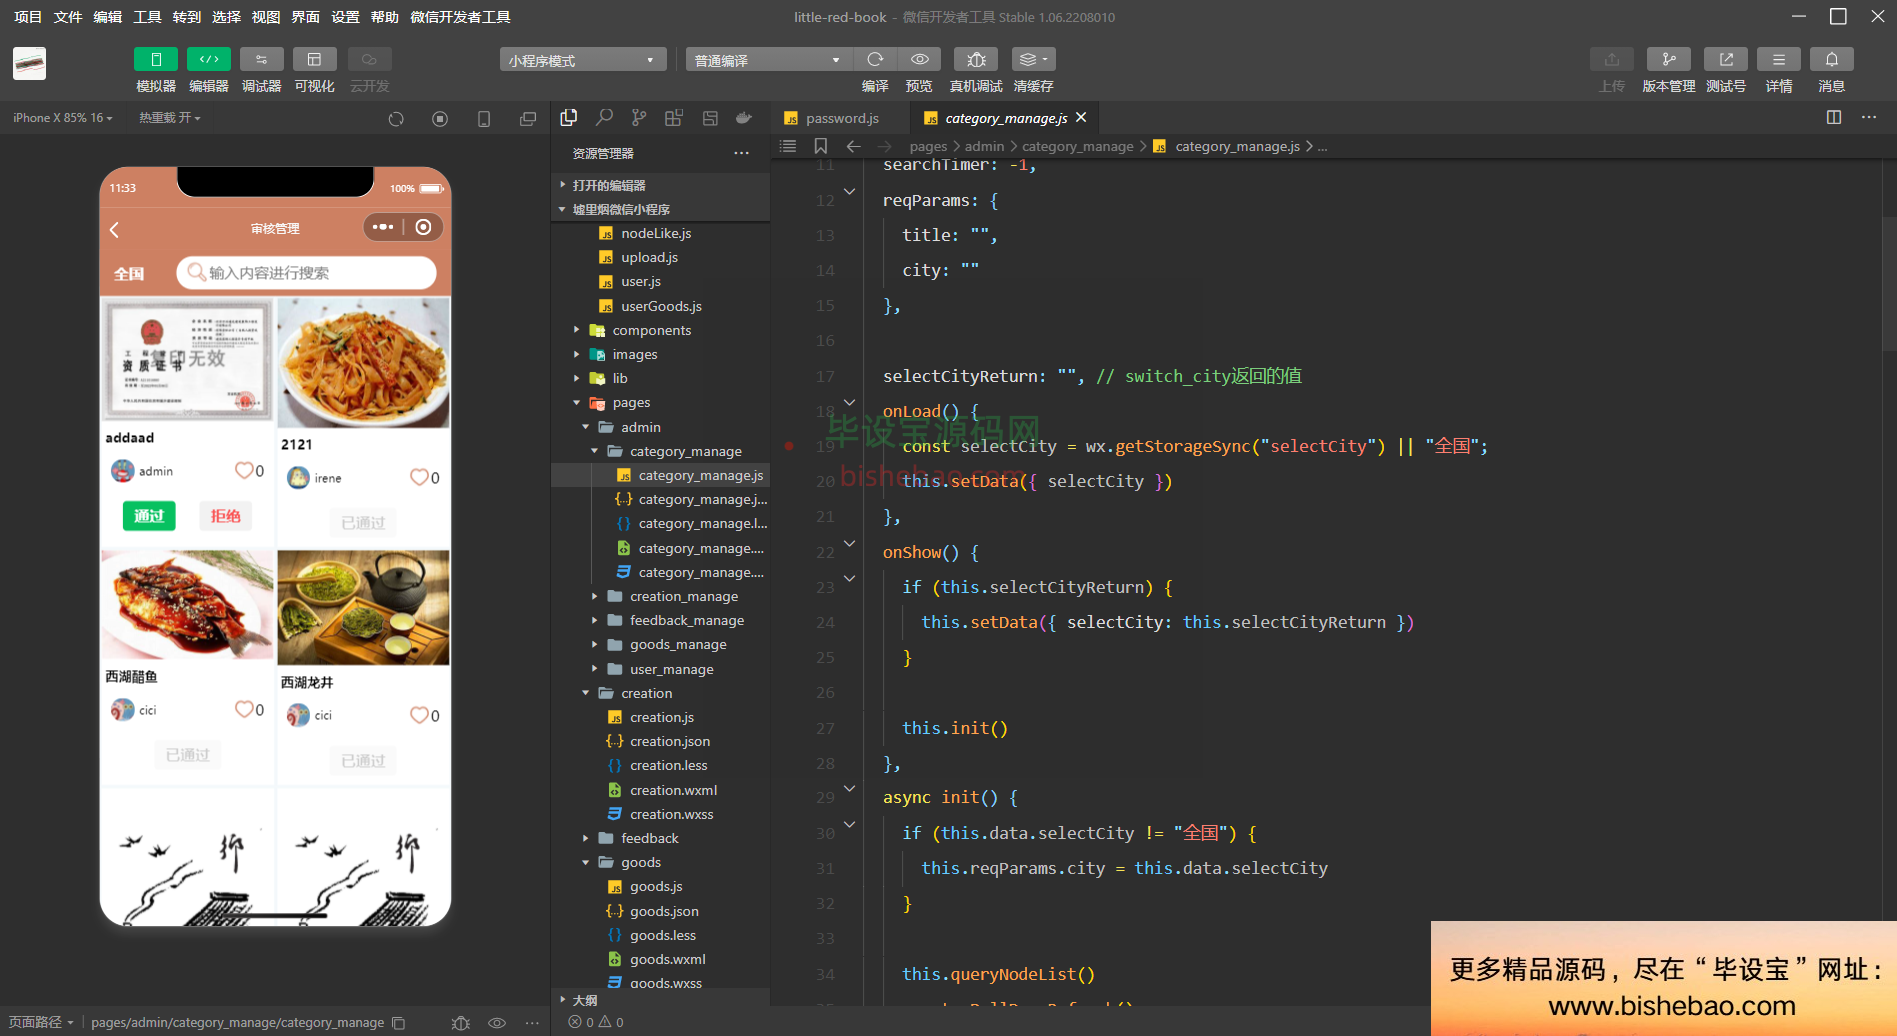Open the 文件 menu

coord(68,17)
